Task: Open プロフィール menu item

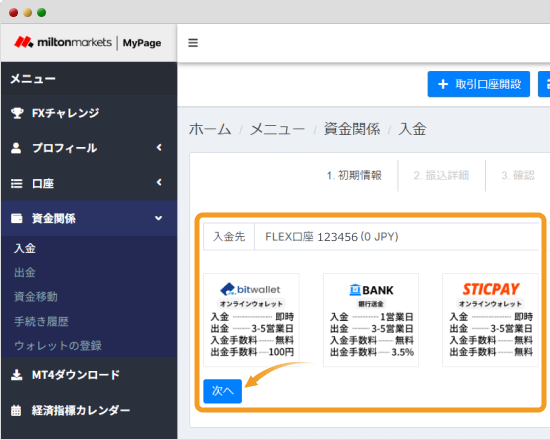Action: point(89,148)
